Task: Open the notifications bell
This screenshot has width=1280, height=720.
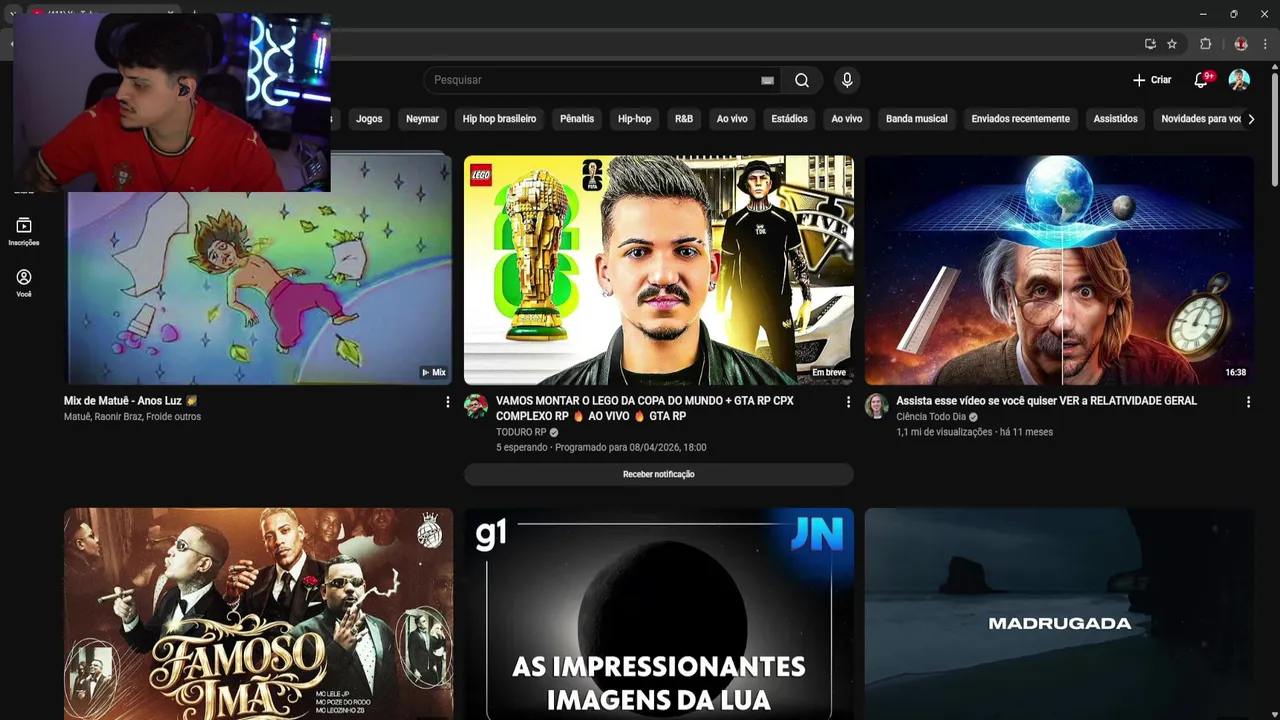Action: tap(1201, 80)
